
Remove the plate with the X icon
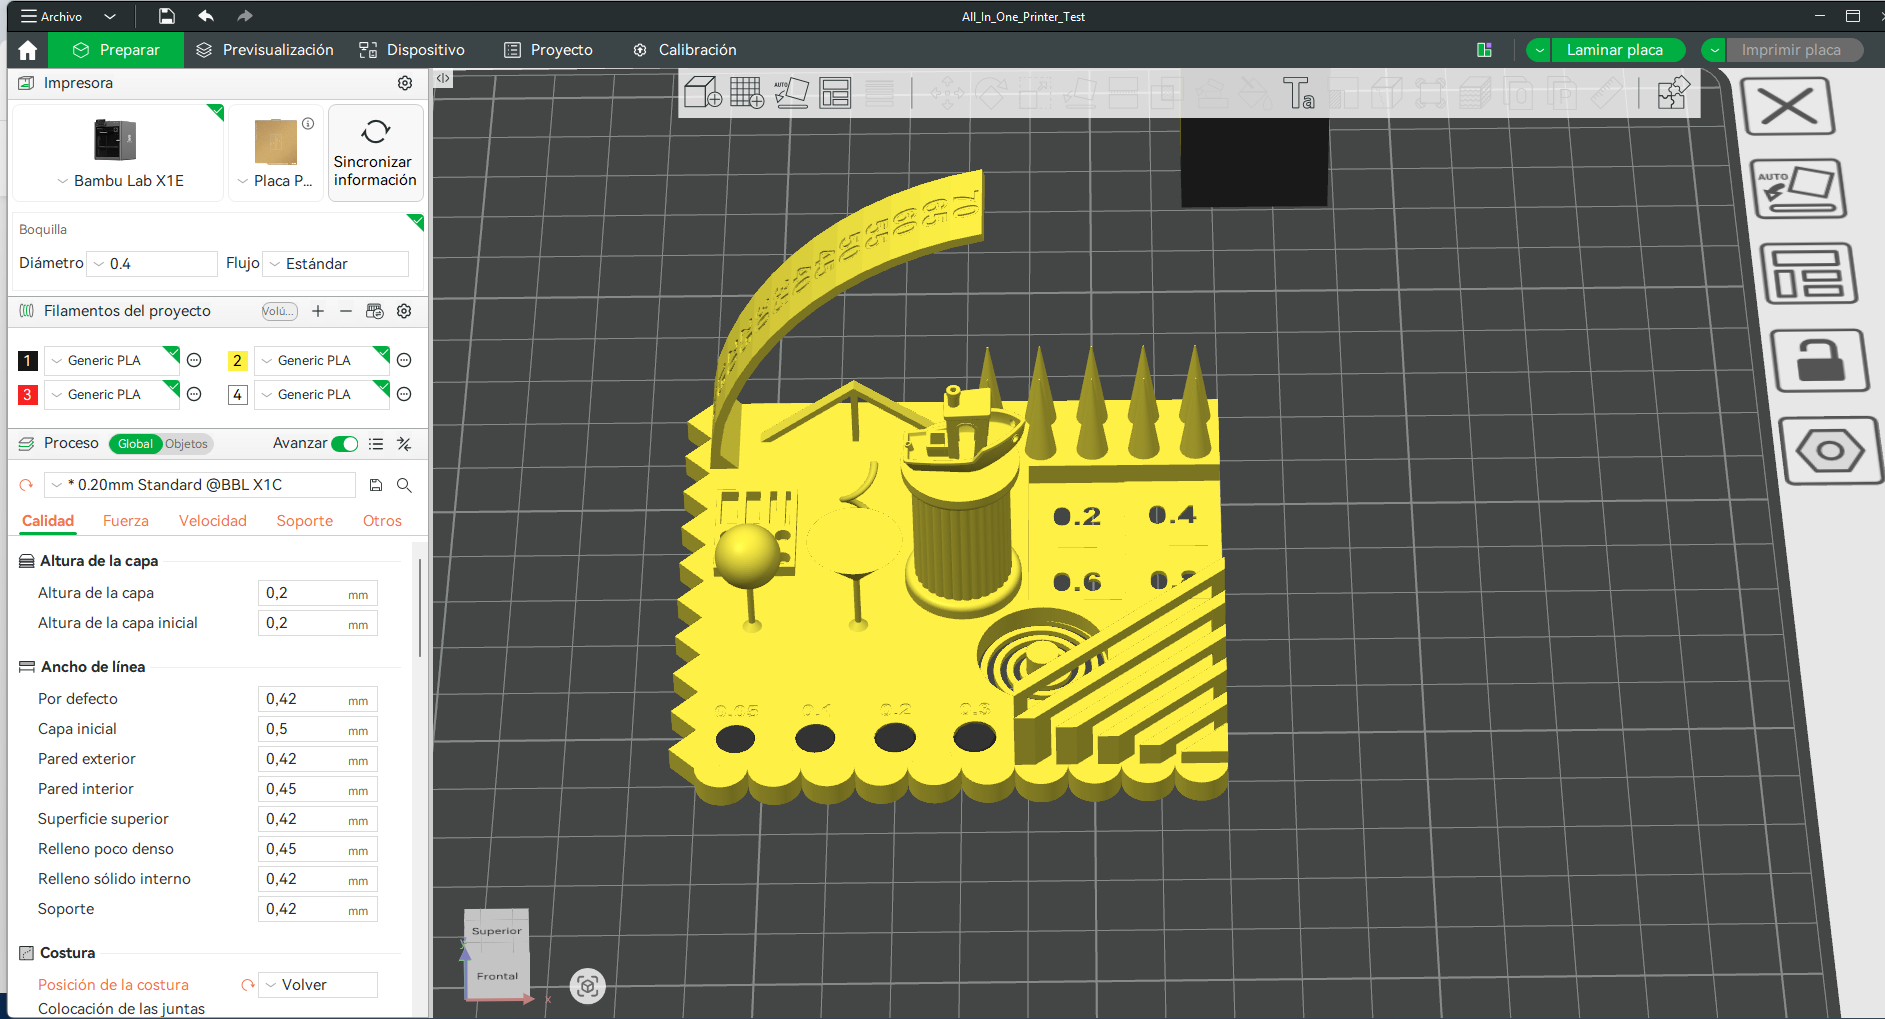(x=1788, y=106)
